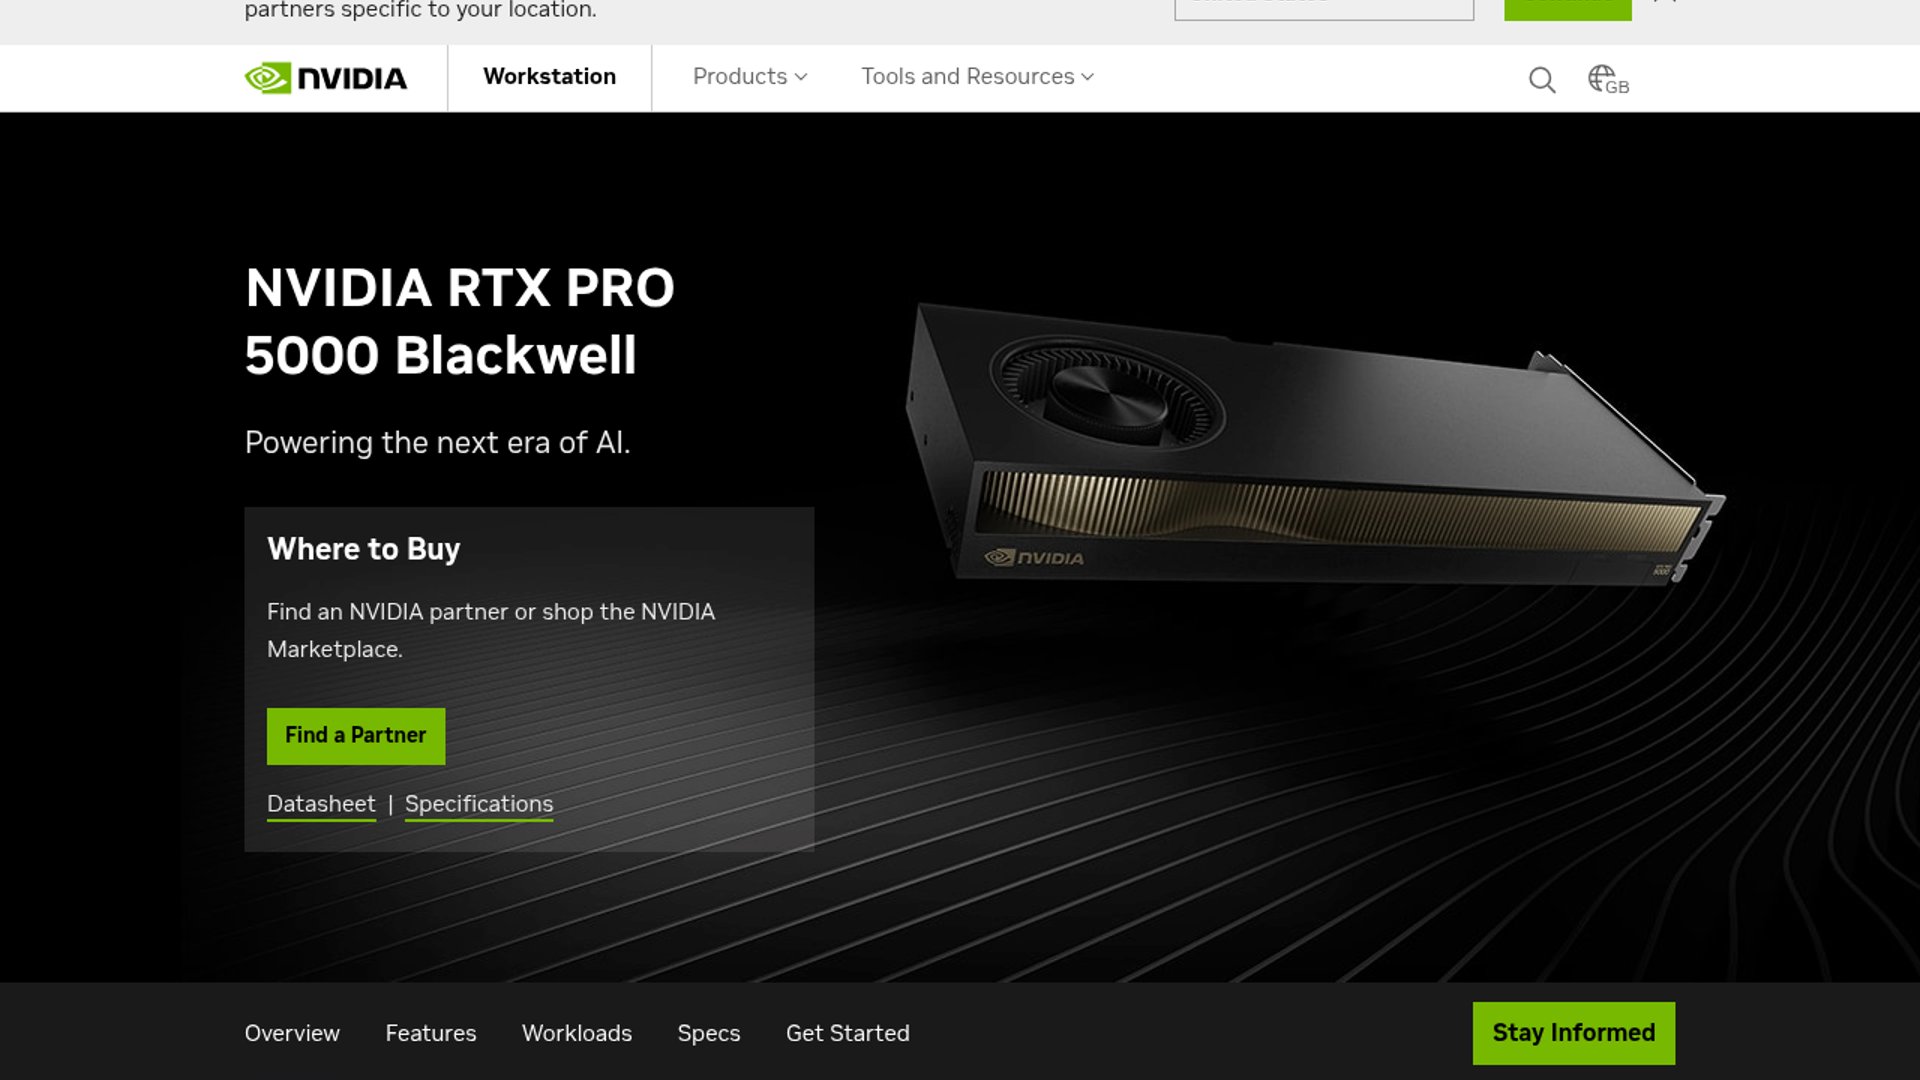The image size is (1920, 1080).
Task: Expand the Tools and Resources menu
Action: point(977,77)
